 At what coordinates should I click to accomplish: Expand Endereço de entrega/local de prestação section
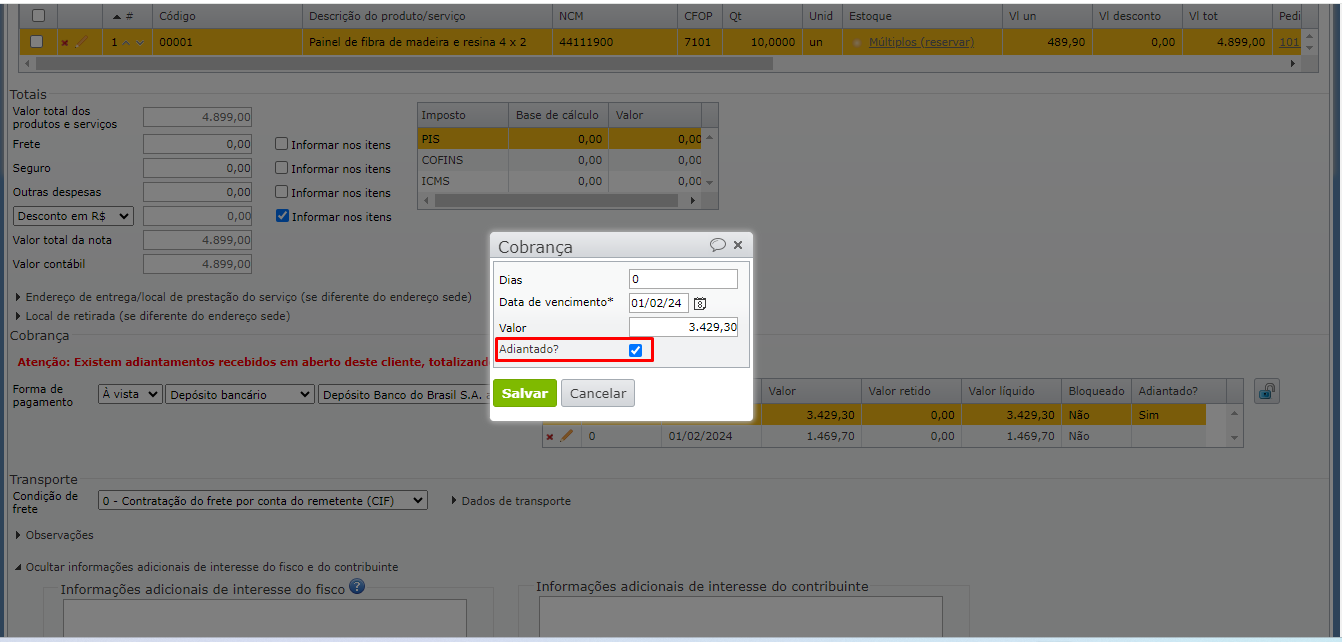point(244,297)
